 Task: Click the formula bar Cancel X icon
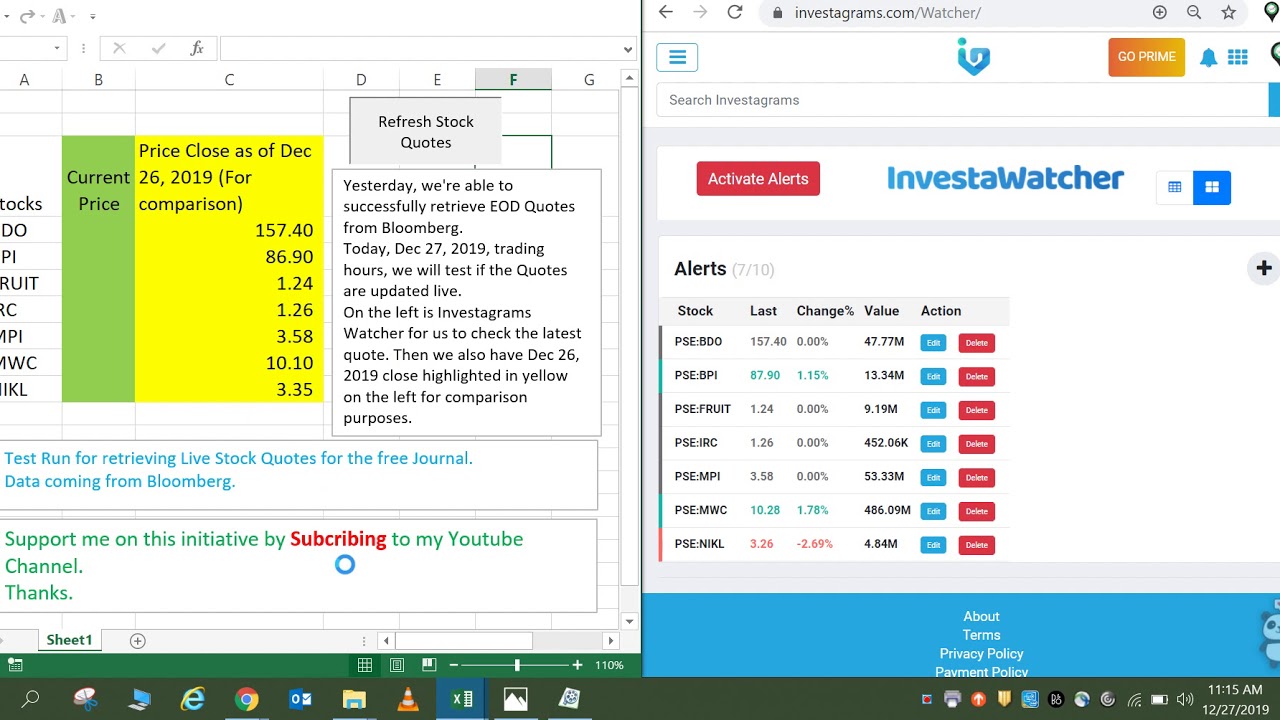point(119,48)
